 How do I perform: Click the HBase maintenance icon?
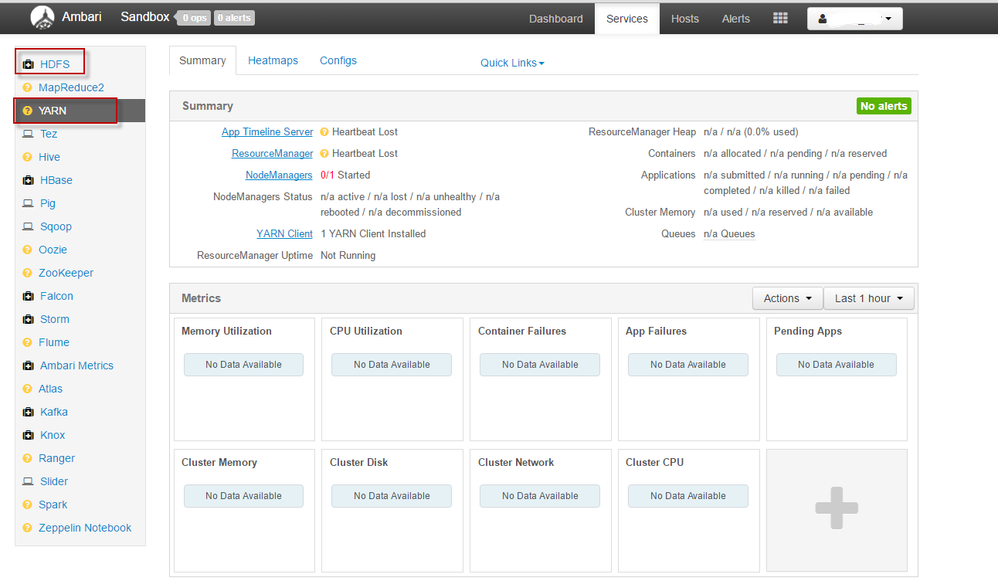[x=28, y=181]
